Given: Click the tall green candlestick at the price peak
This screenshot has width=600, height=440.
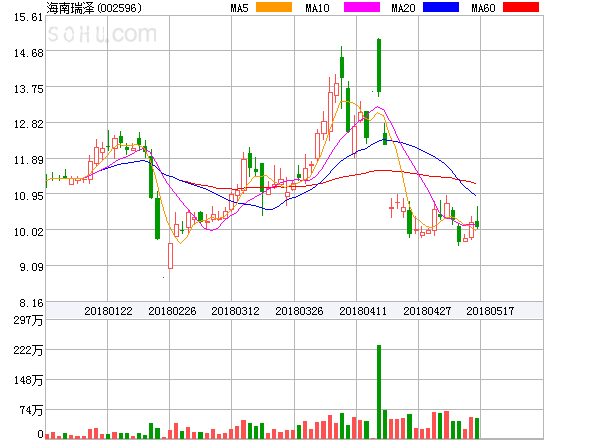Looking at the screenshot, I should pyautogui.click(x=379, y=66).
